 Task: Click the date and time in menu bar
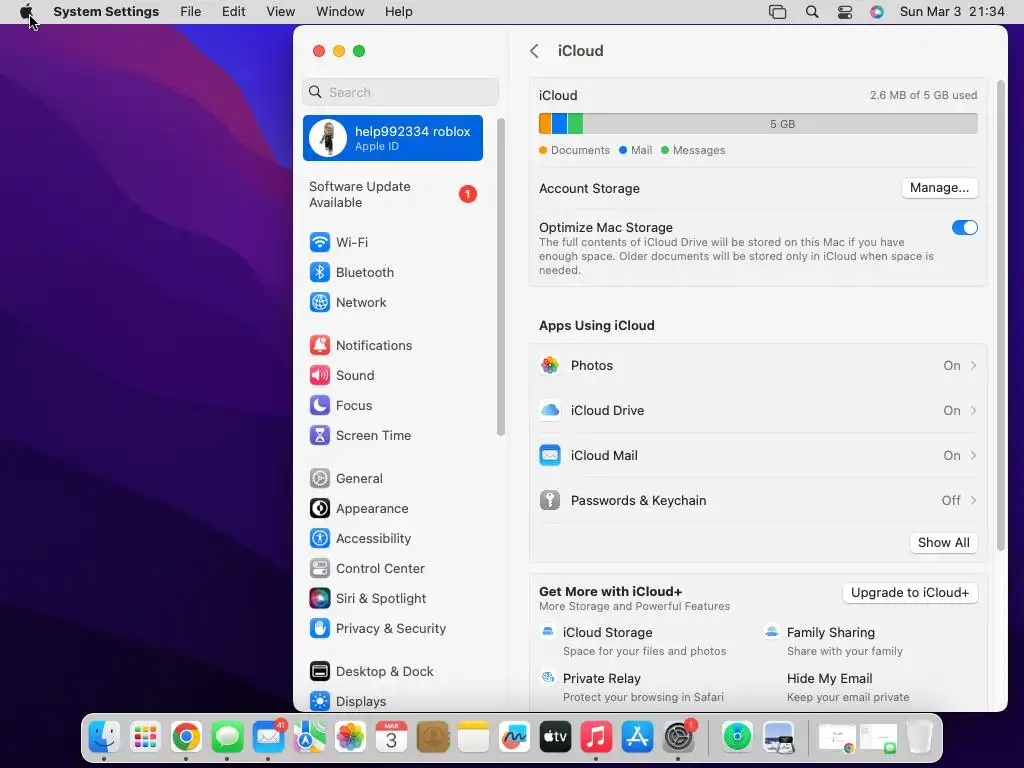click(952, 12)
